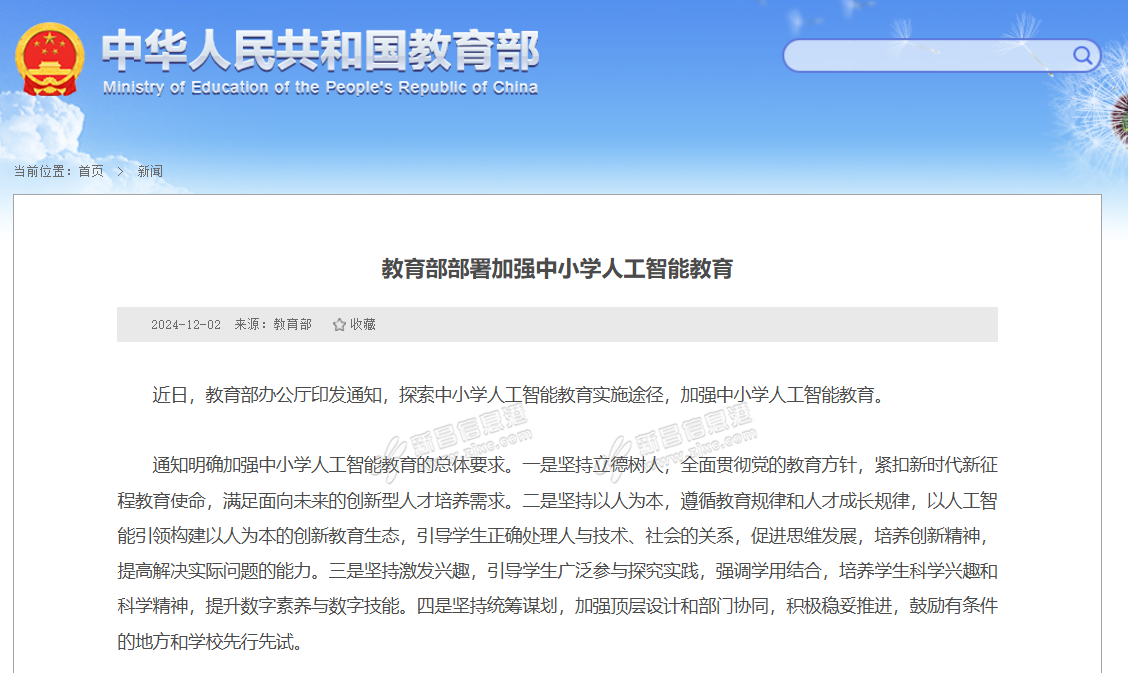Click the star favorite icon
Viewport: 1128px width, 673px height.
[339, 325]
